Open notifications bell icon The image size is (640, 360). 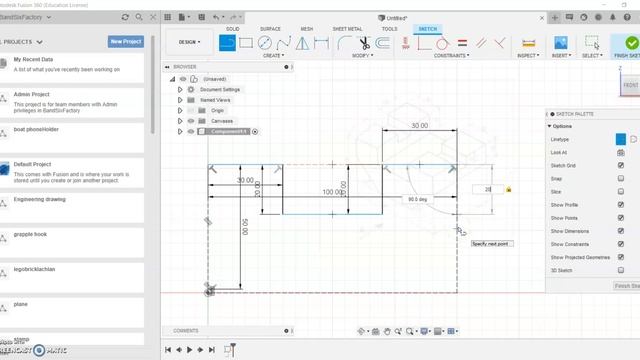click(x=613, y=17)
